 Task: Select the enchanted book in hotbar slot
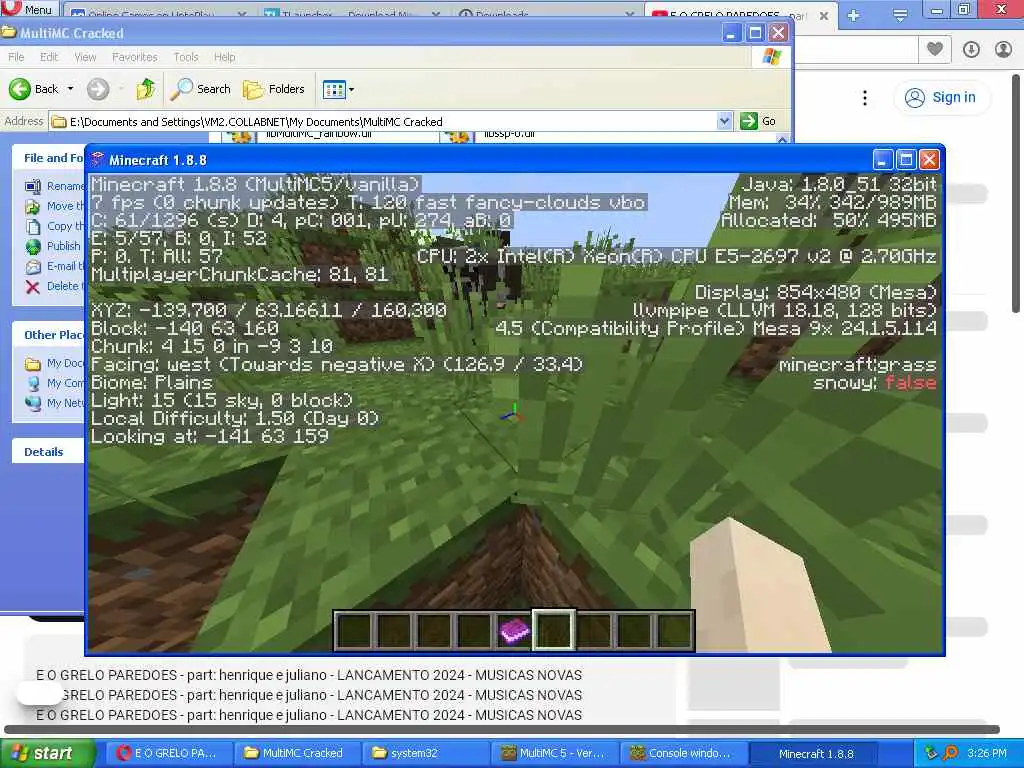(x=514, y=631)
